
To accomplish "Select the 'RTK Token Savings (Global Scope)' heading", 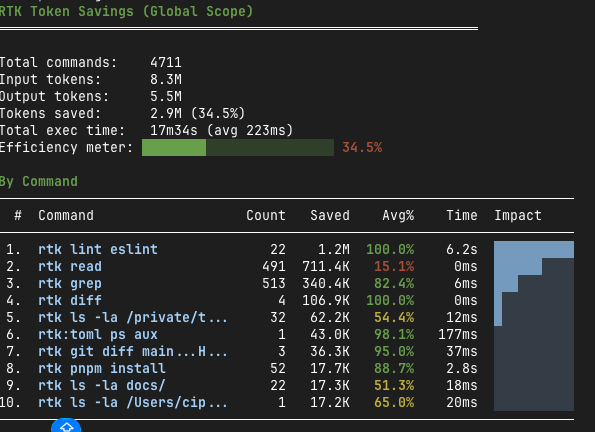I will (x=126, y=11).
